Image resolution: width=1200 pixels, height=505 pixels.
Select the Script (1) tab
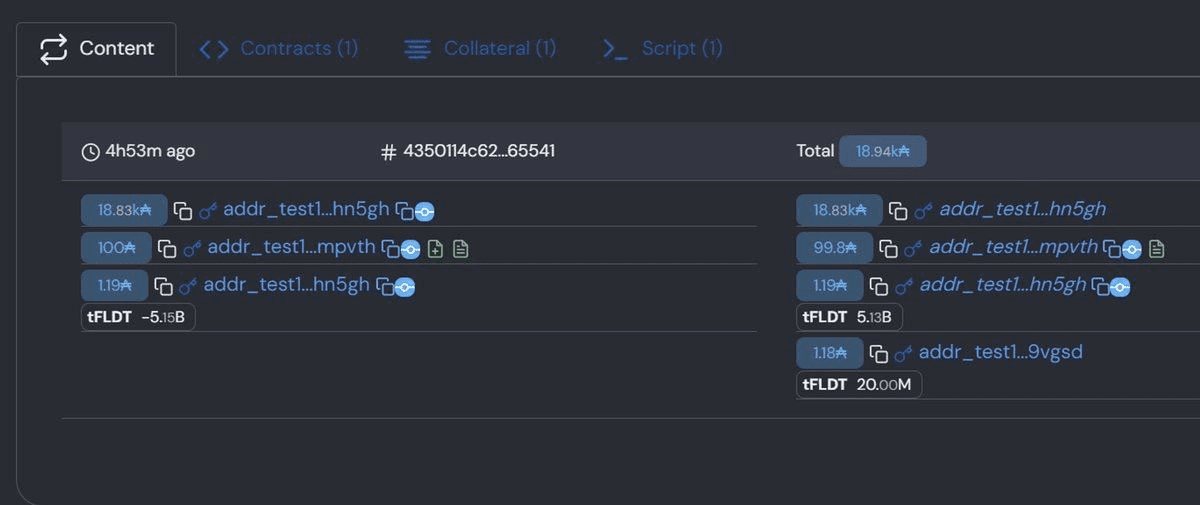coord(662,48)
